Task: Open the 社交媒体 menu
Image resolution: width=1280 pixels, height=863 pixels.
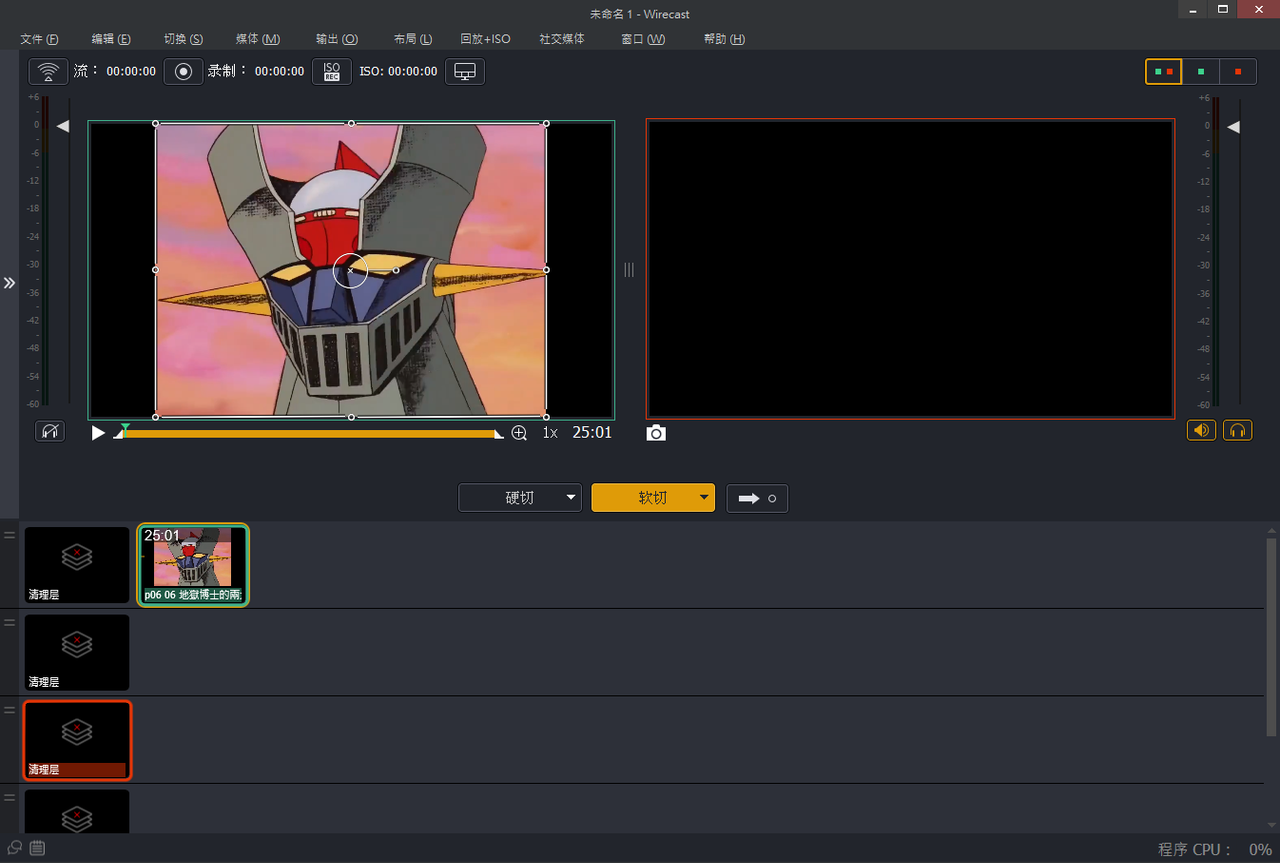Action: (562, 39)
